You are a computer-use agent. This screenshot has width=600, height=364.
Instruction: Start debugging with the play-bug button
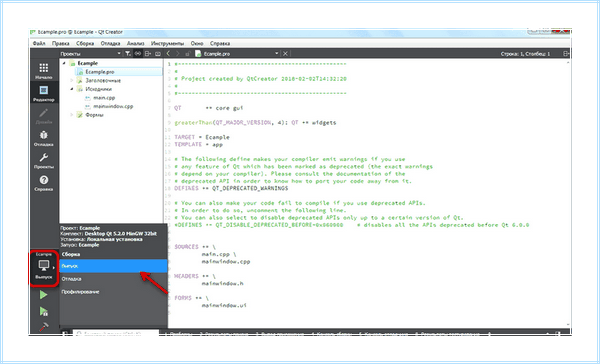[44, 311]
